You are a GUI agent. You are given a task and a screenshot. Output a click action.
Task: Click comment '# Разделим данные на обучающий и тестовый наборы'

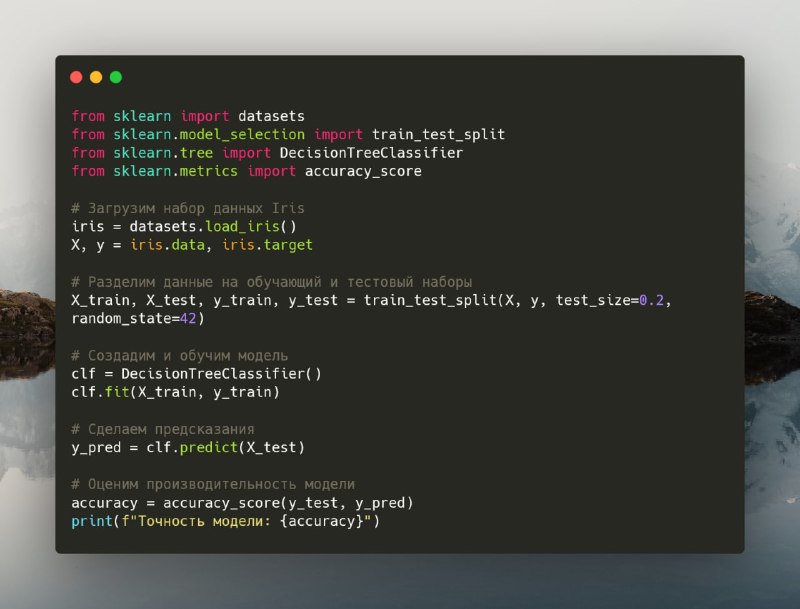271,282
